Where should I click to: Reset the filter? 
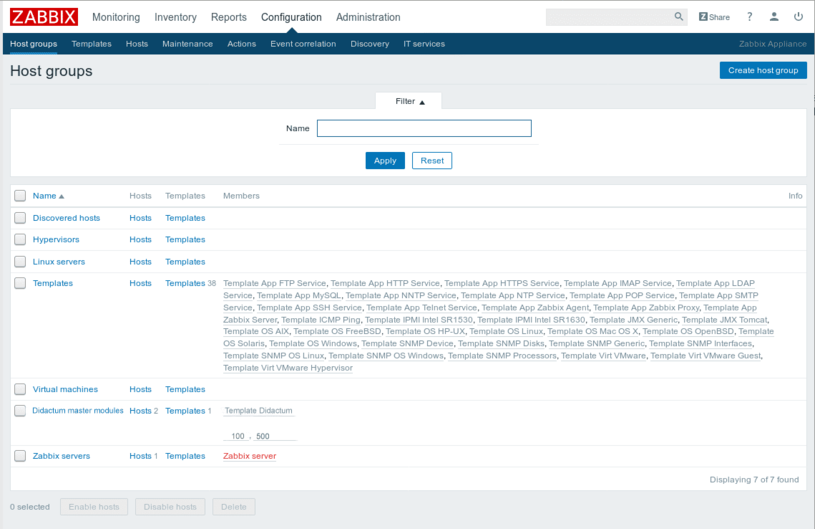(x=432, y=161)
